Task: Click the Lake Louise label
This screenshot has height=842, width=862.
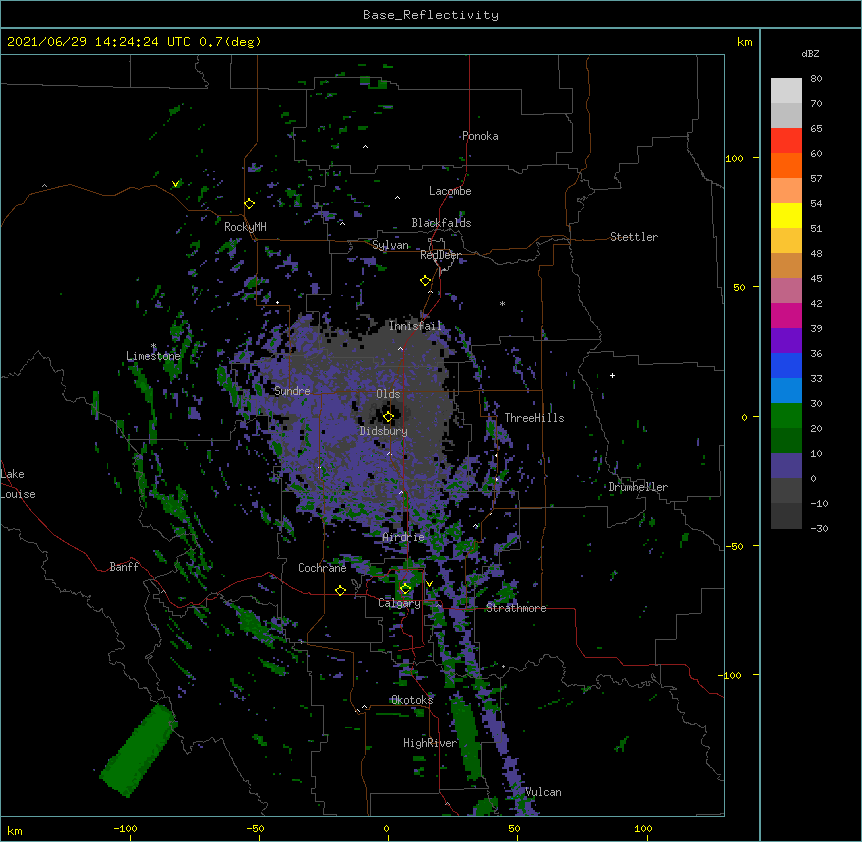Action: (x=18, y=484)
